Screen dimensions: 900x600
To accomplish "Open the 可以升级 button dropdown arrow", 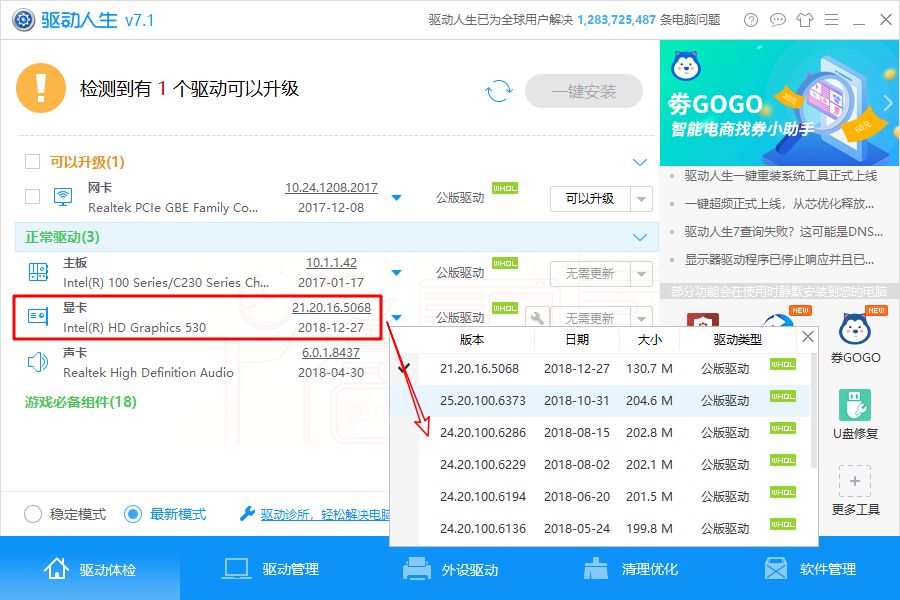I will point(641,199).
